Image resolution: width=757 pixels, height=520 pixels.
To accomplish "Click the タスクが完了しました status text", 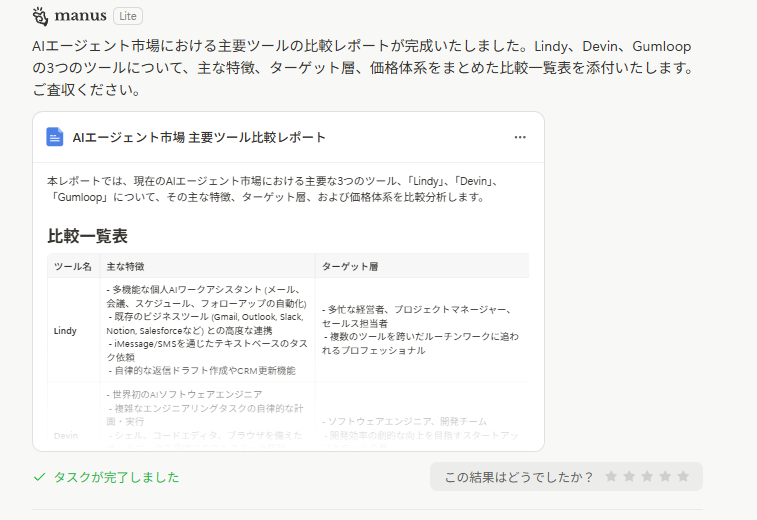I will [116, 477].
